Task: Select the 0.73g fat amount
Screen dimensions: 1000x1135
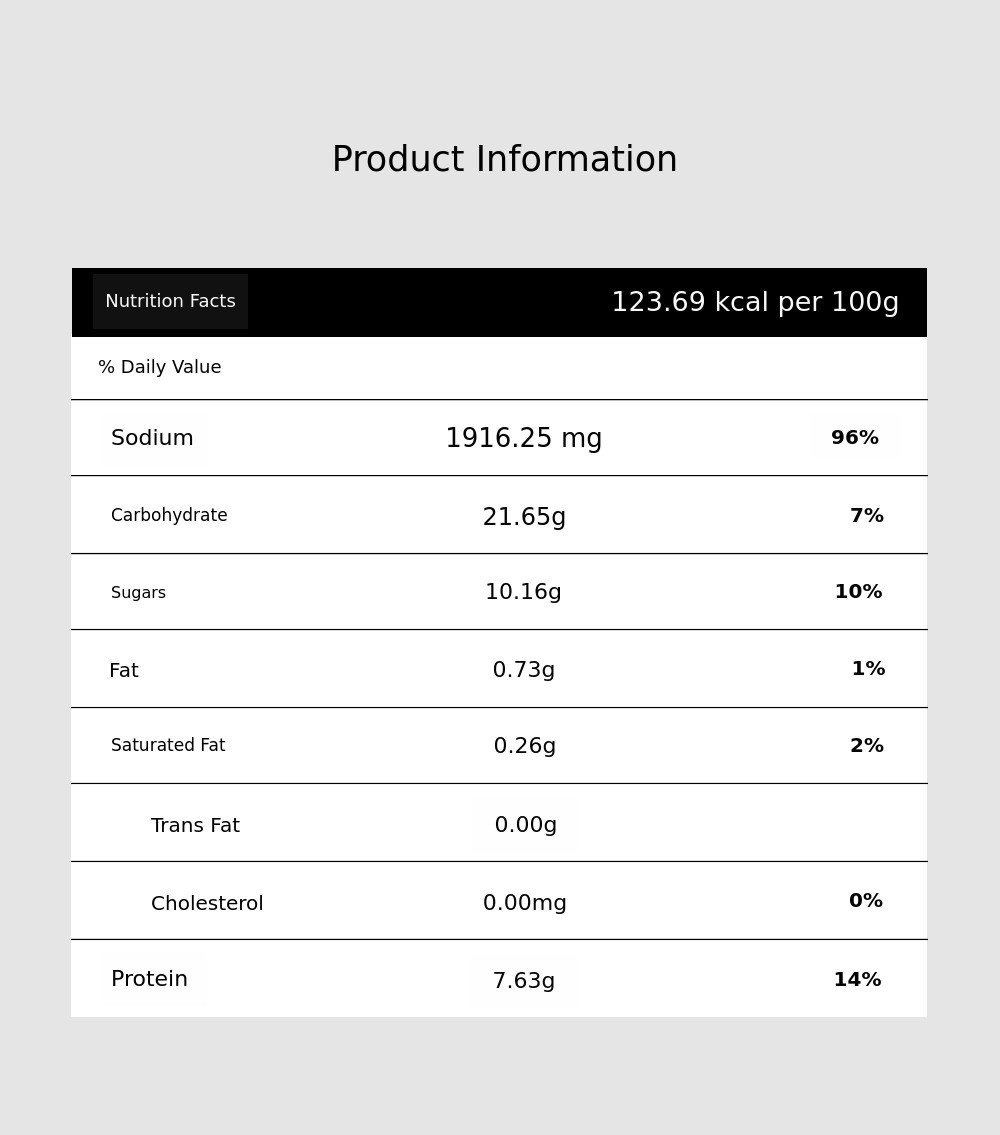Action: pos(523,670)
